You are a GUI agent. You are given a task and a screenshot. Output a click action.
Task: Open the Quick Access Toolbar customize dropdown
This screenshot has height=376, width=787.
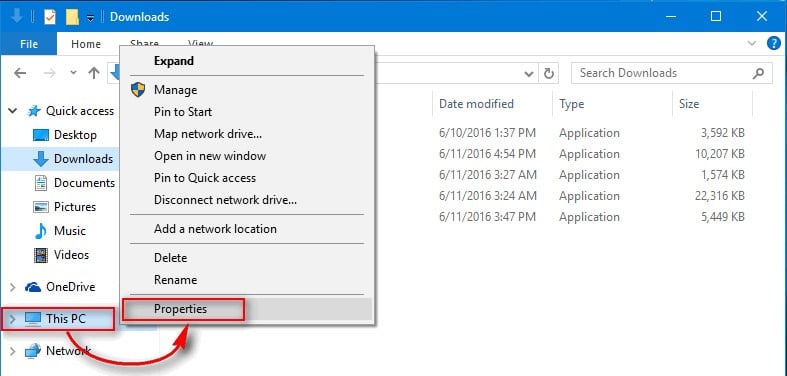(x=90, y=18)
